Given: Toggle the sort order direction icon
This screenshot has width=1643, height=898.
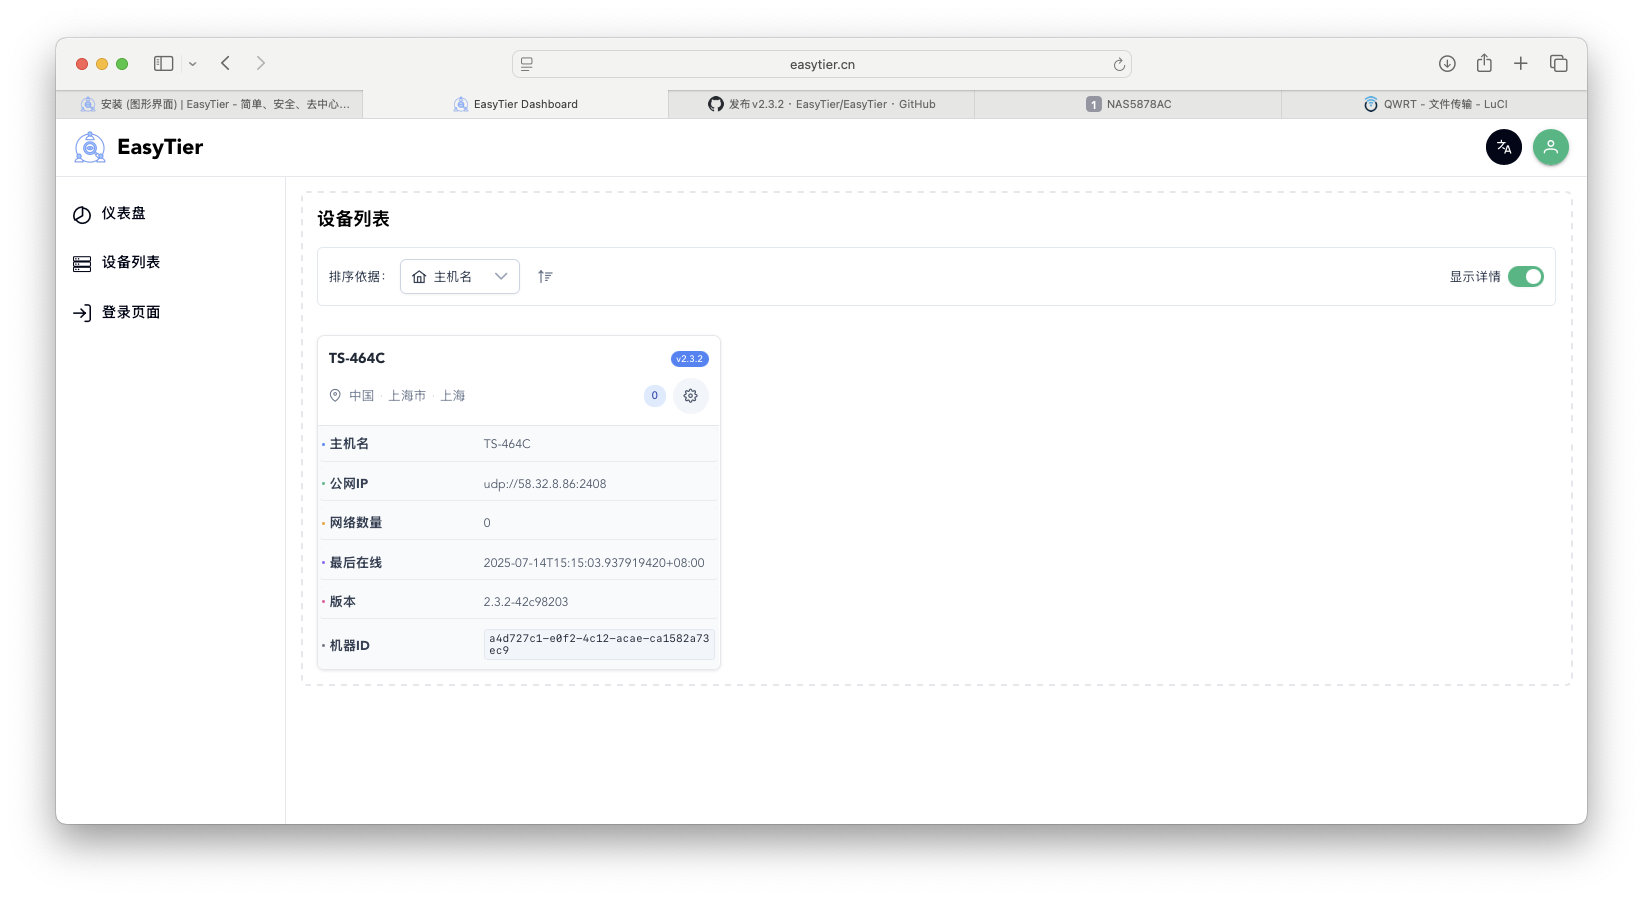Looking at the screenshot, I should tap(545, 277).
